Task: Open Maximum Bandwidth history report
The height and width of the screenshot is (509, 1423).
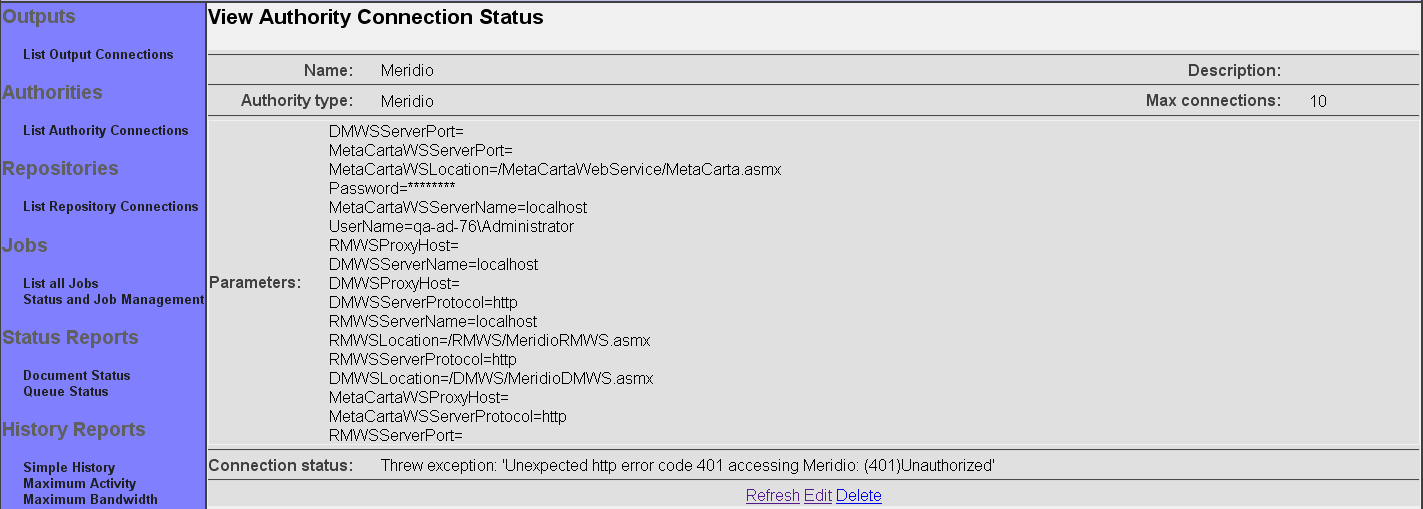Action: coord(90,500)
